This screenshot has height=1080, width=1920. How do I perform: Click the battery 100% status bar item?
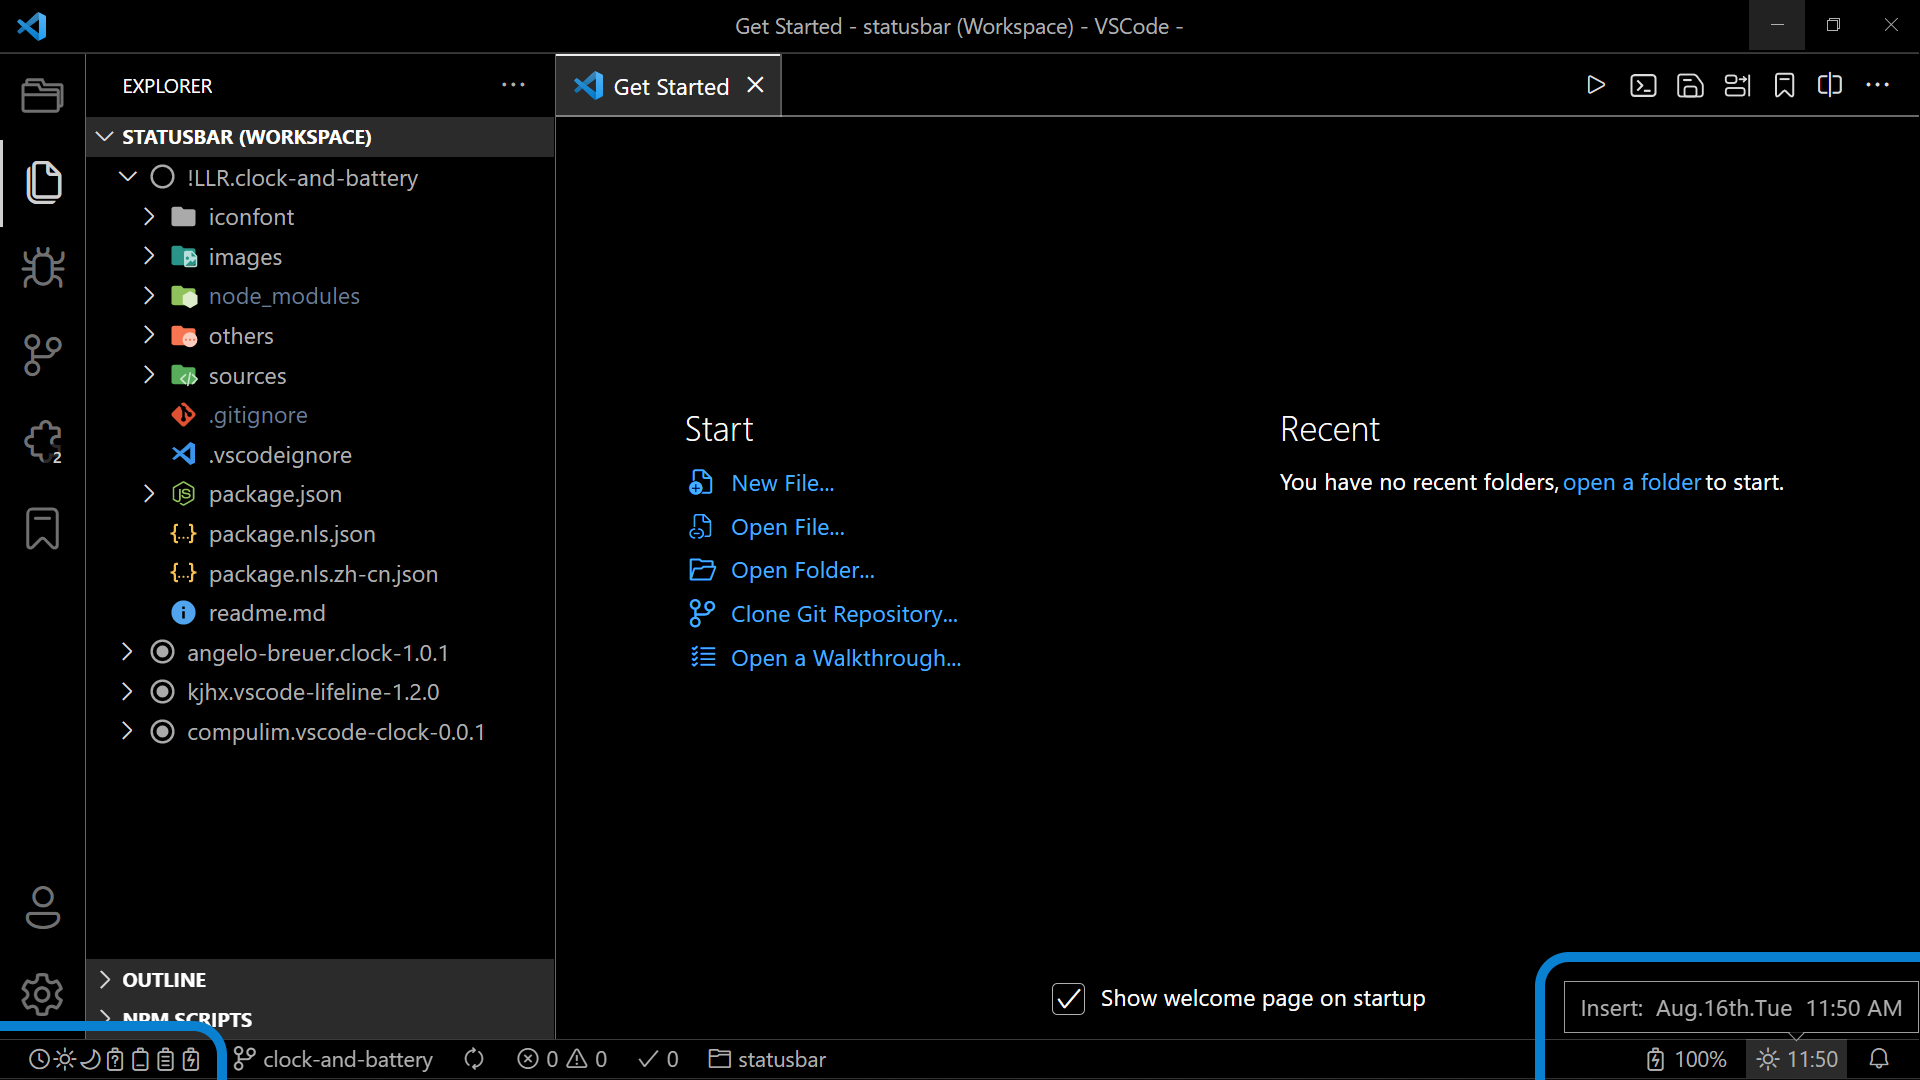point(1687,1059)
